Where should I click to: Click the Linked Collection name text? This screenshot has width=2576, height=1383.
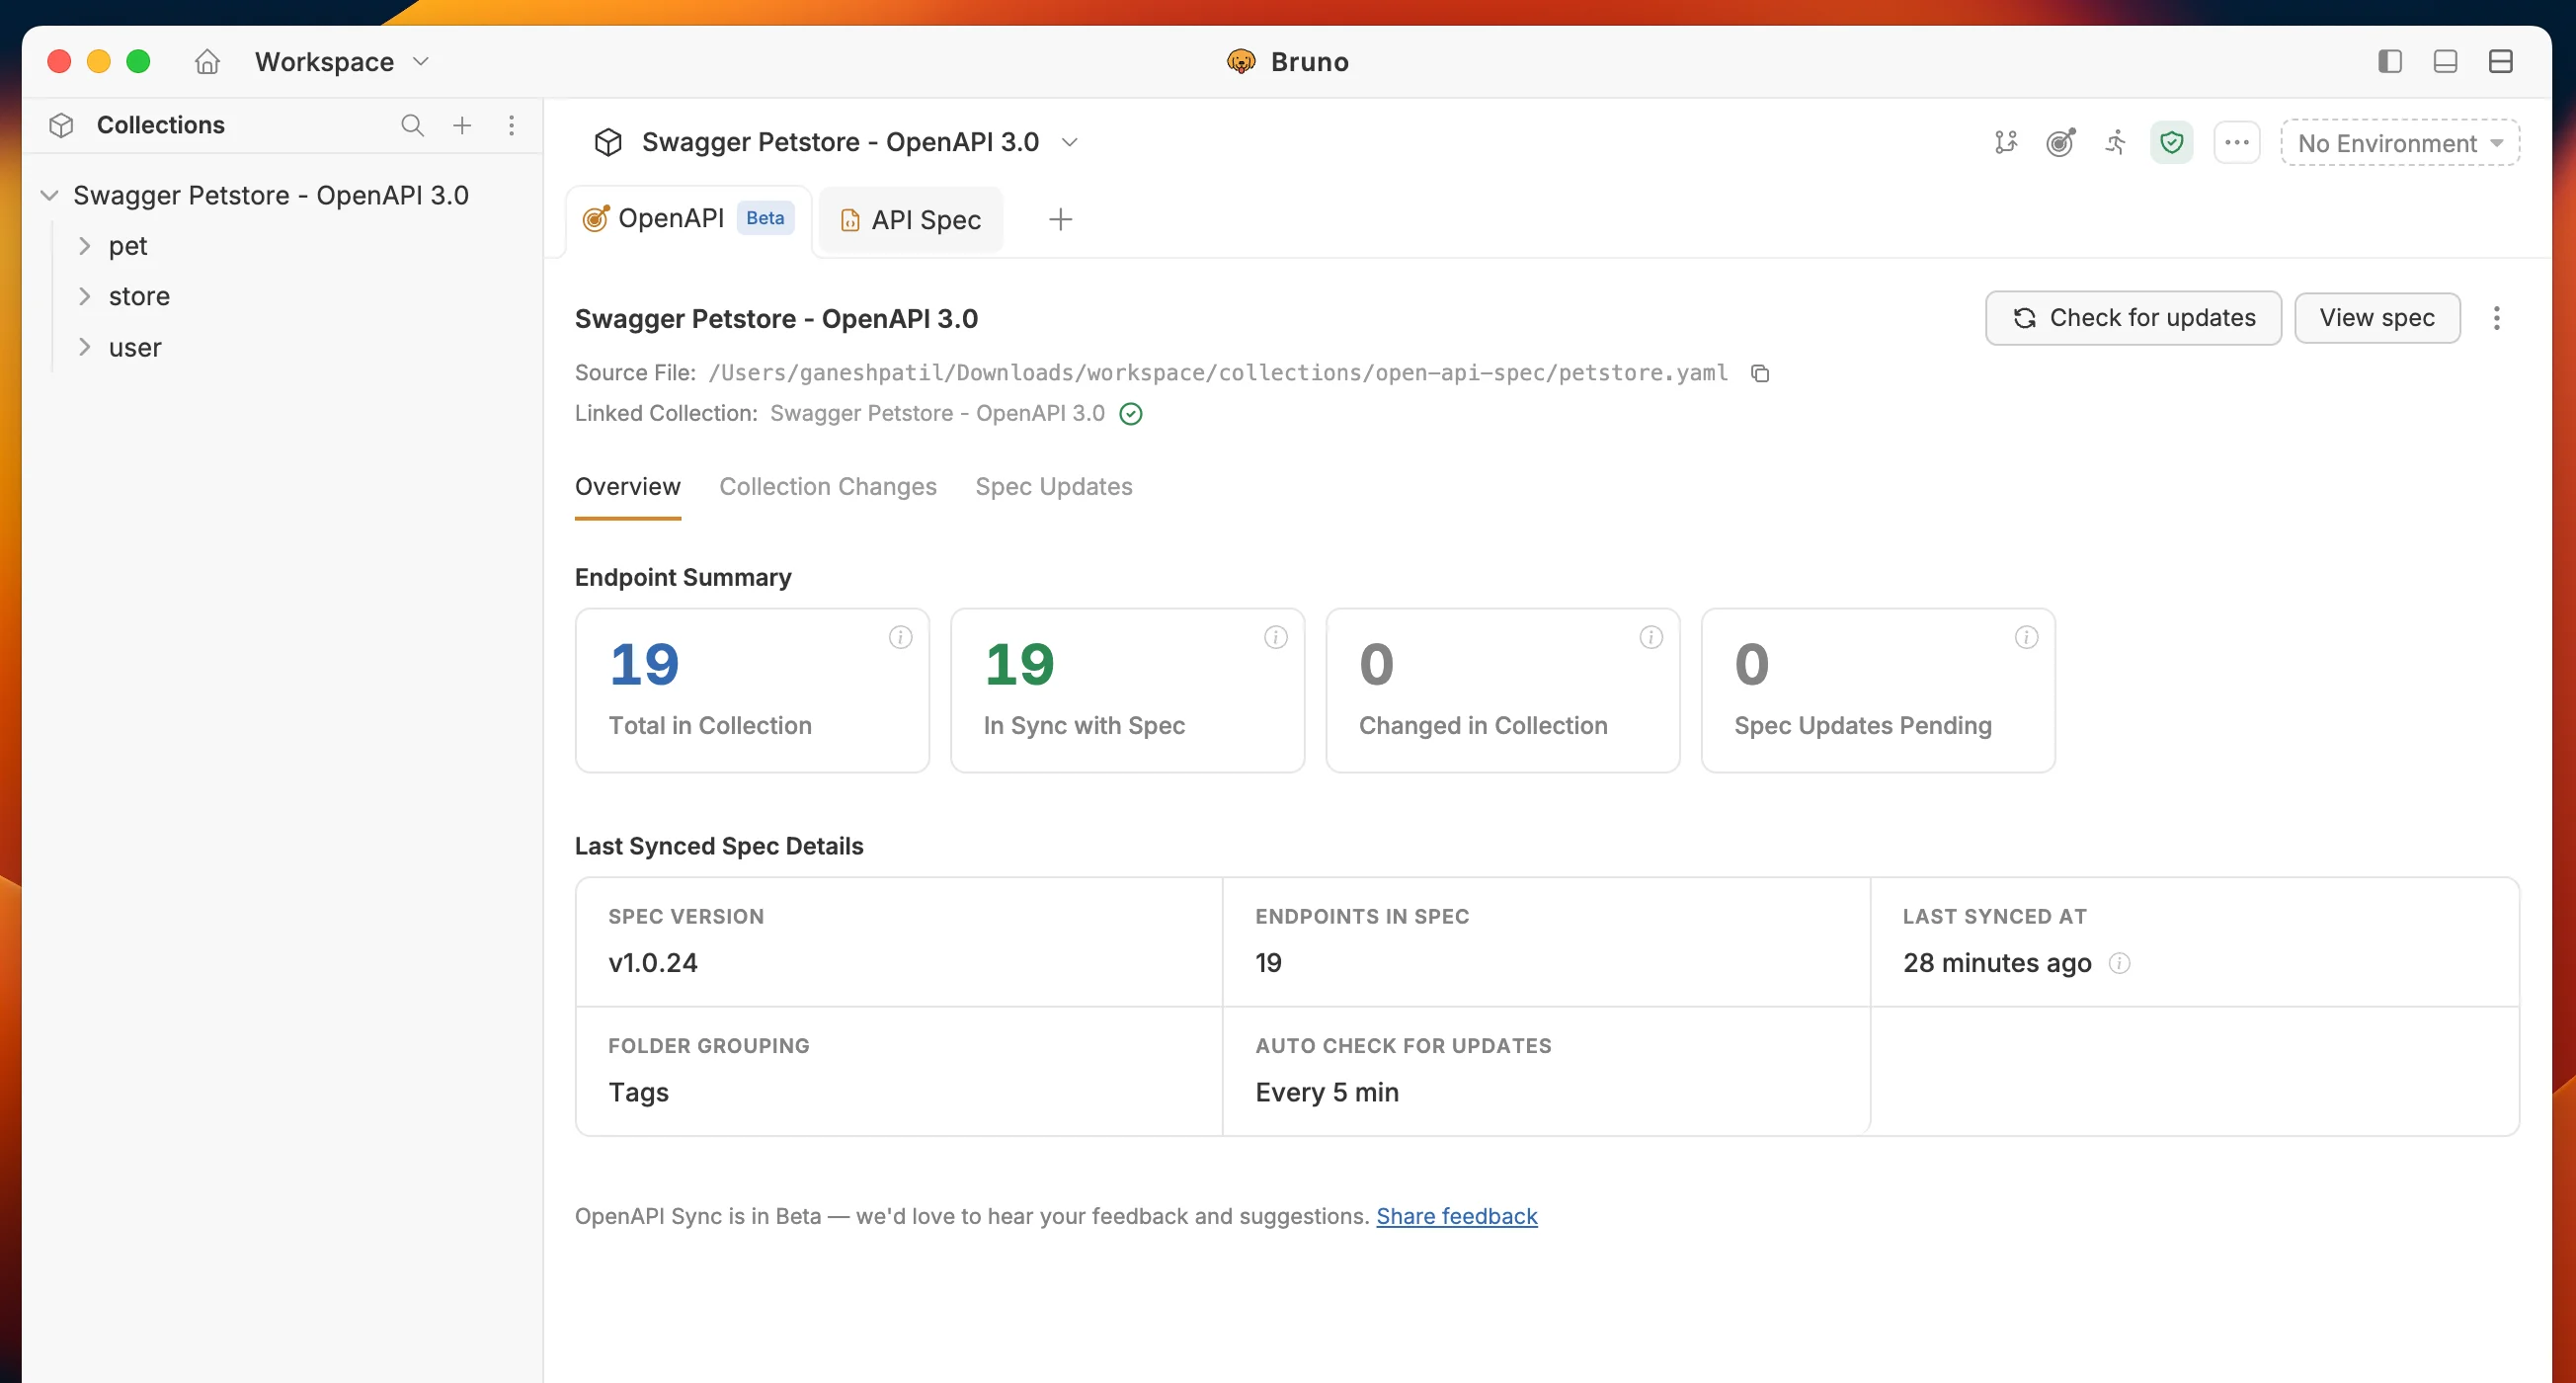pyautogui.click(x=937, y=414)
